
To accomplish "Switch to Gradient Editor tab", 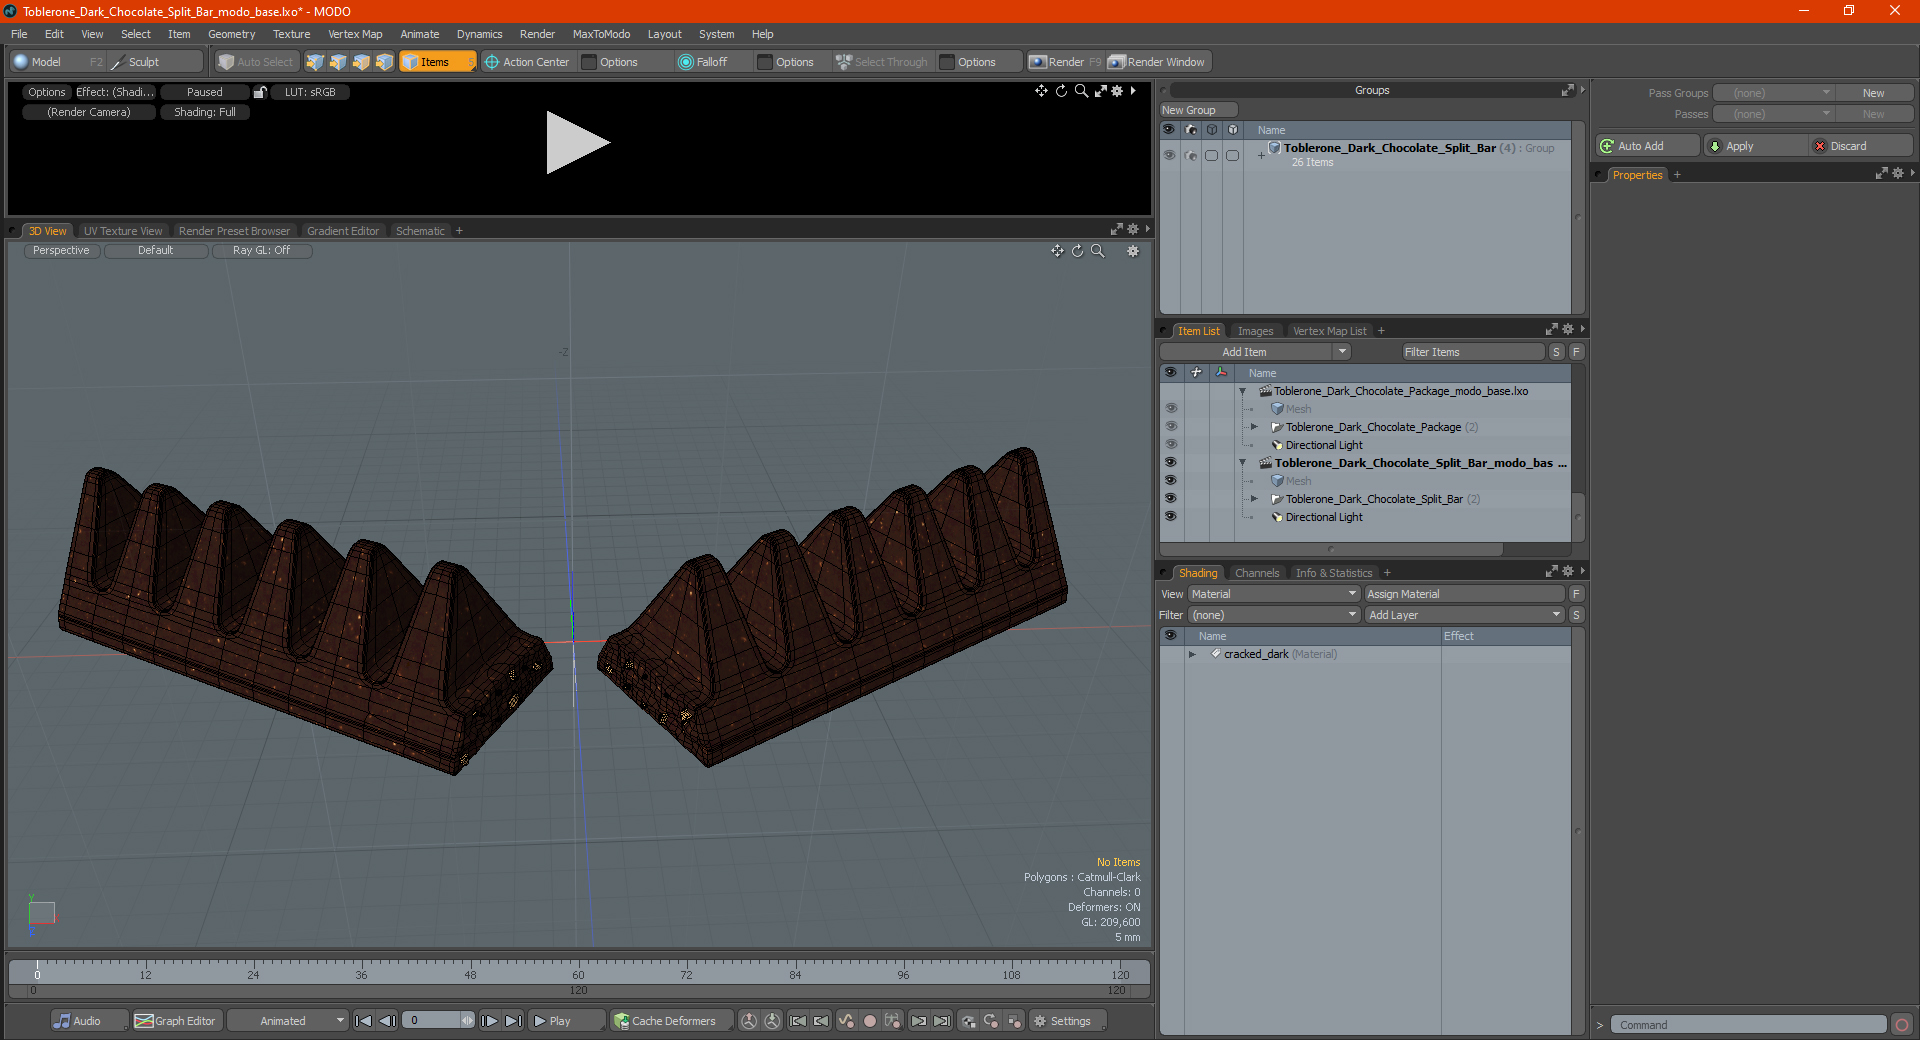I will click(x=342, y=231).
